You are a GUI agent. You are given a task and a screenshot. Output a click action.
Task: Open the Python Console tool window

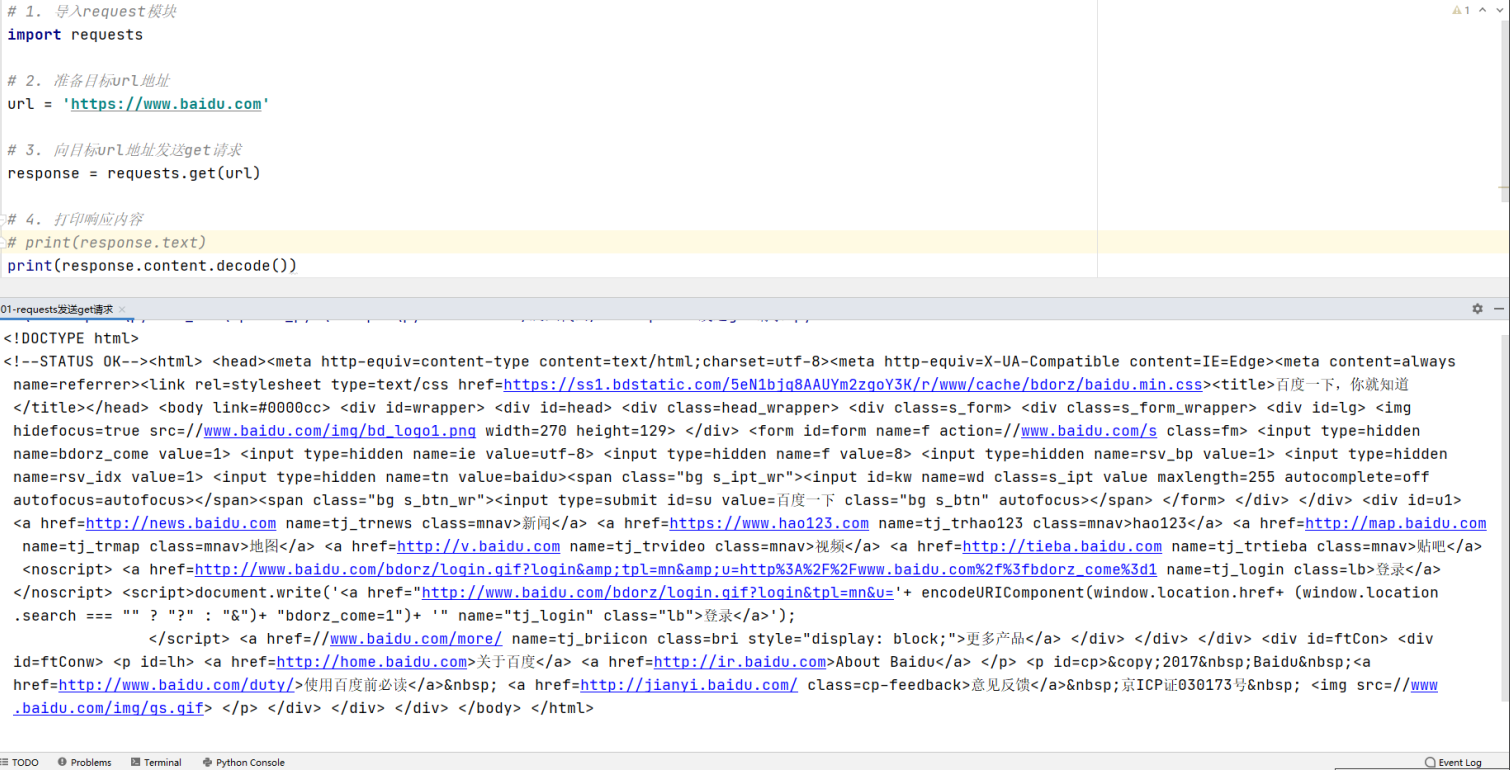click(x=243, y=762)
